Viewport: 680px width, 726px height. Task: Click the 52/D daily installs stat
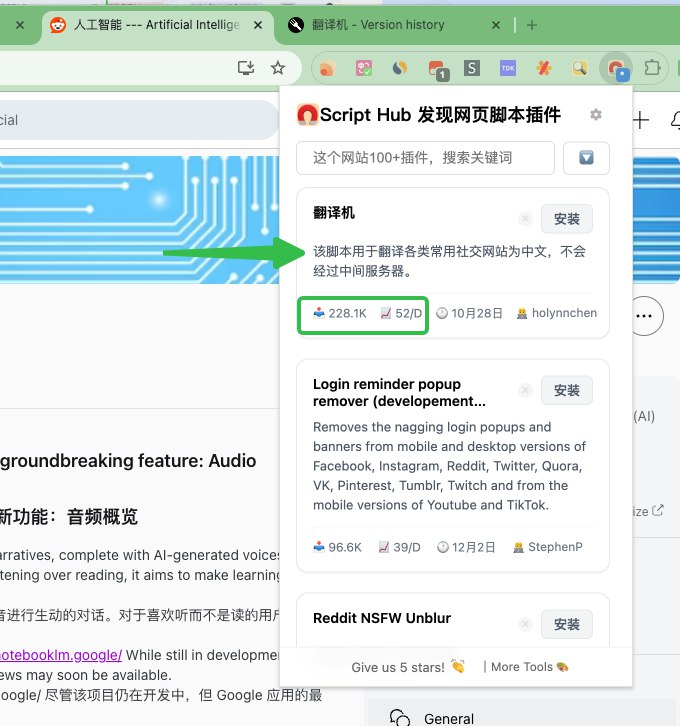[401, 313]
